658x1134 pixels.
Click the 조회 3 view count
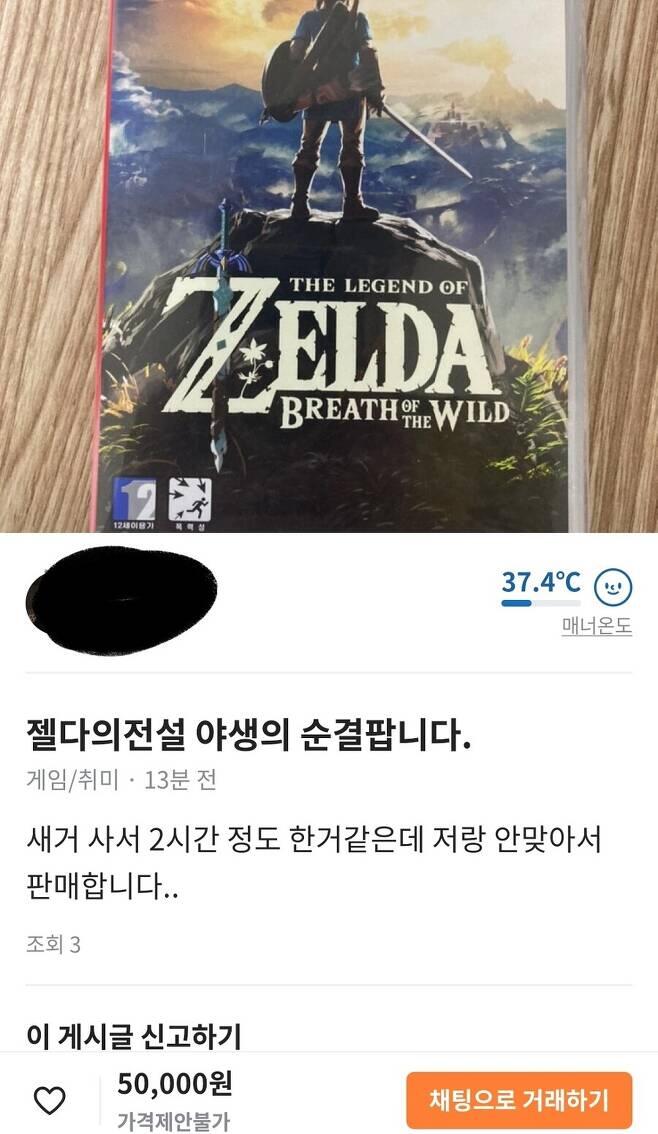click(54, 944)
